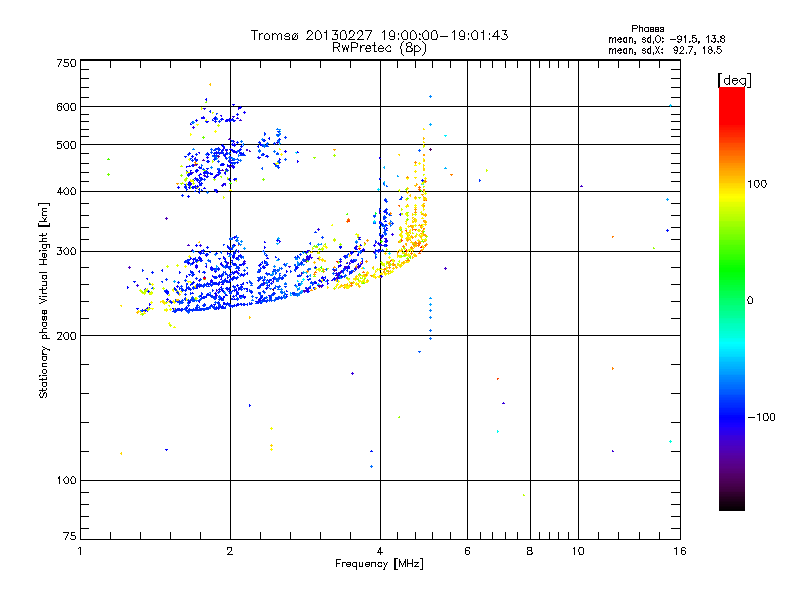Screen dimensions: 800x600
Task: Click the frequency axis tick '2'
Action: 230,552
